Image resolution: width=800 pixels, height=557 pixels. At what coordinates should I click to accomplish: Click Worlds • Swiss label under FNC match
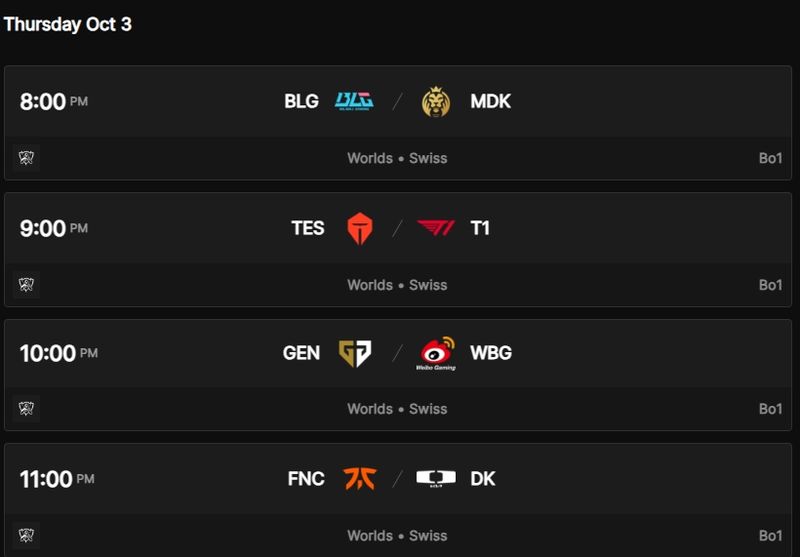(x=397, y=536)
